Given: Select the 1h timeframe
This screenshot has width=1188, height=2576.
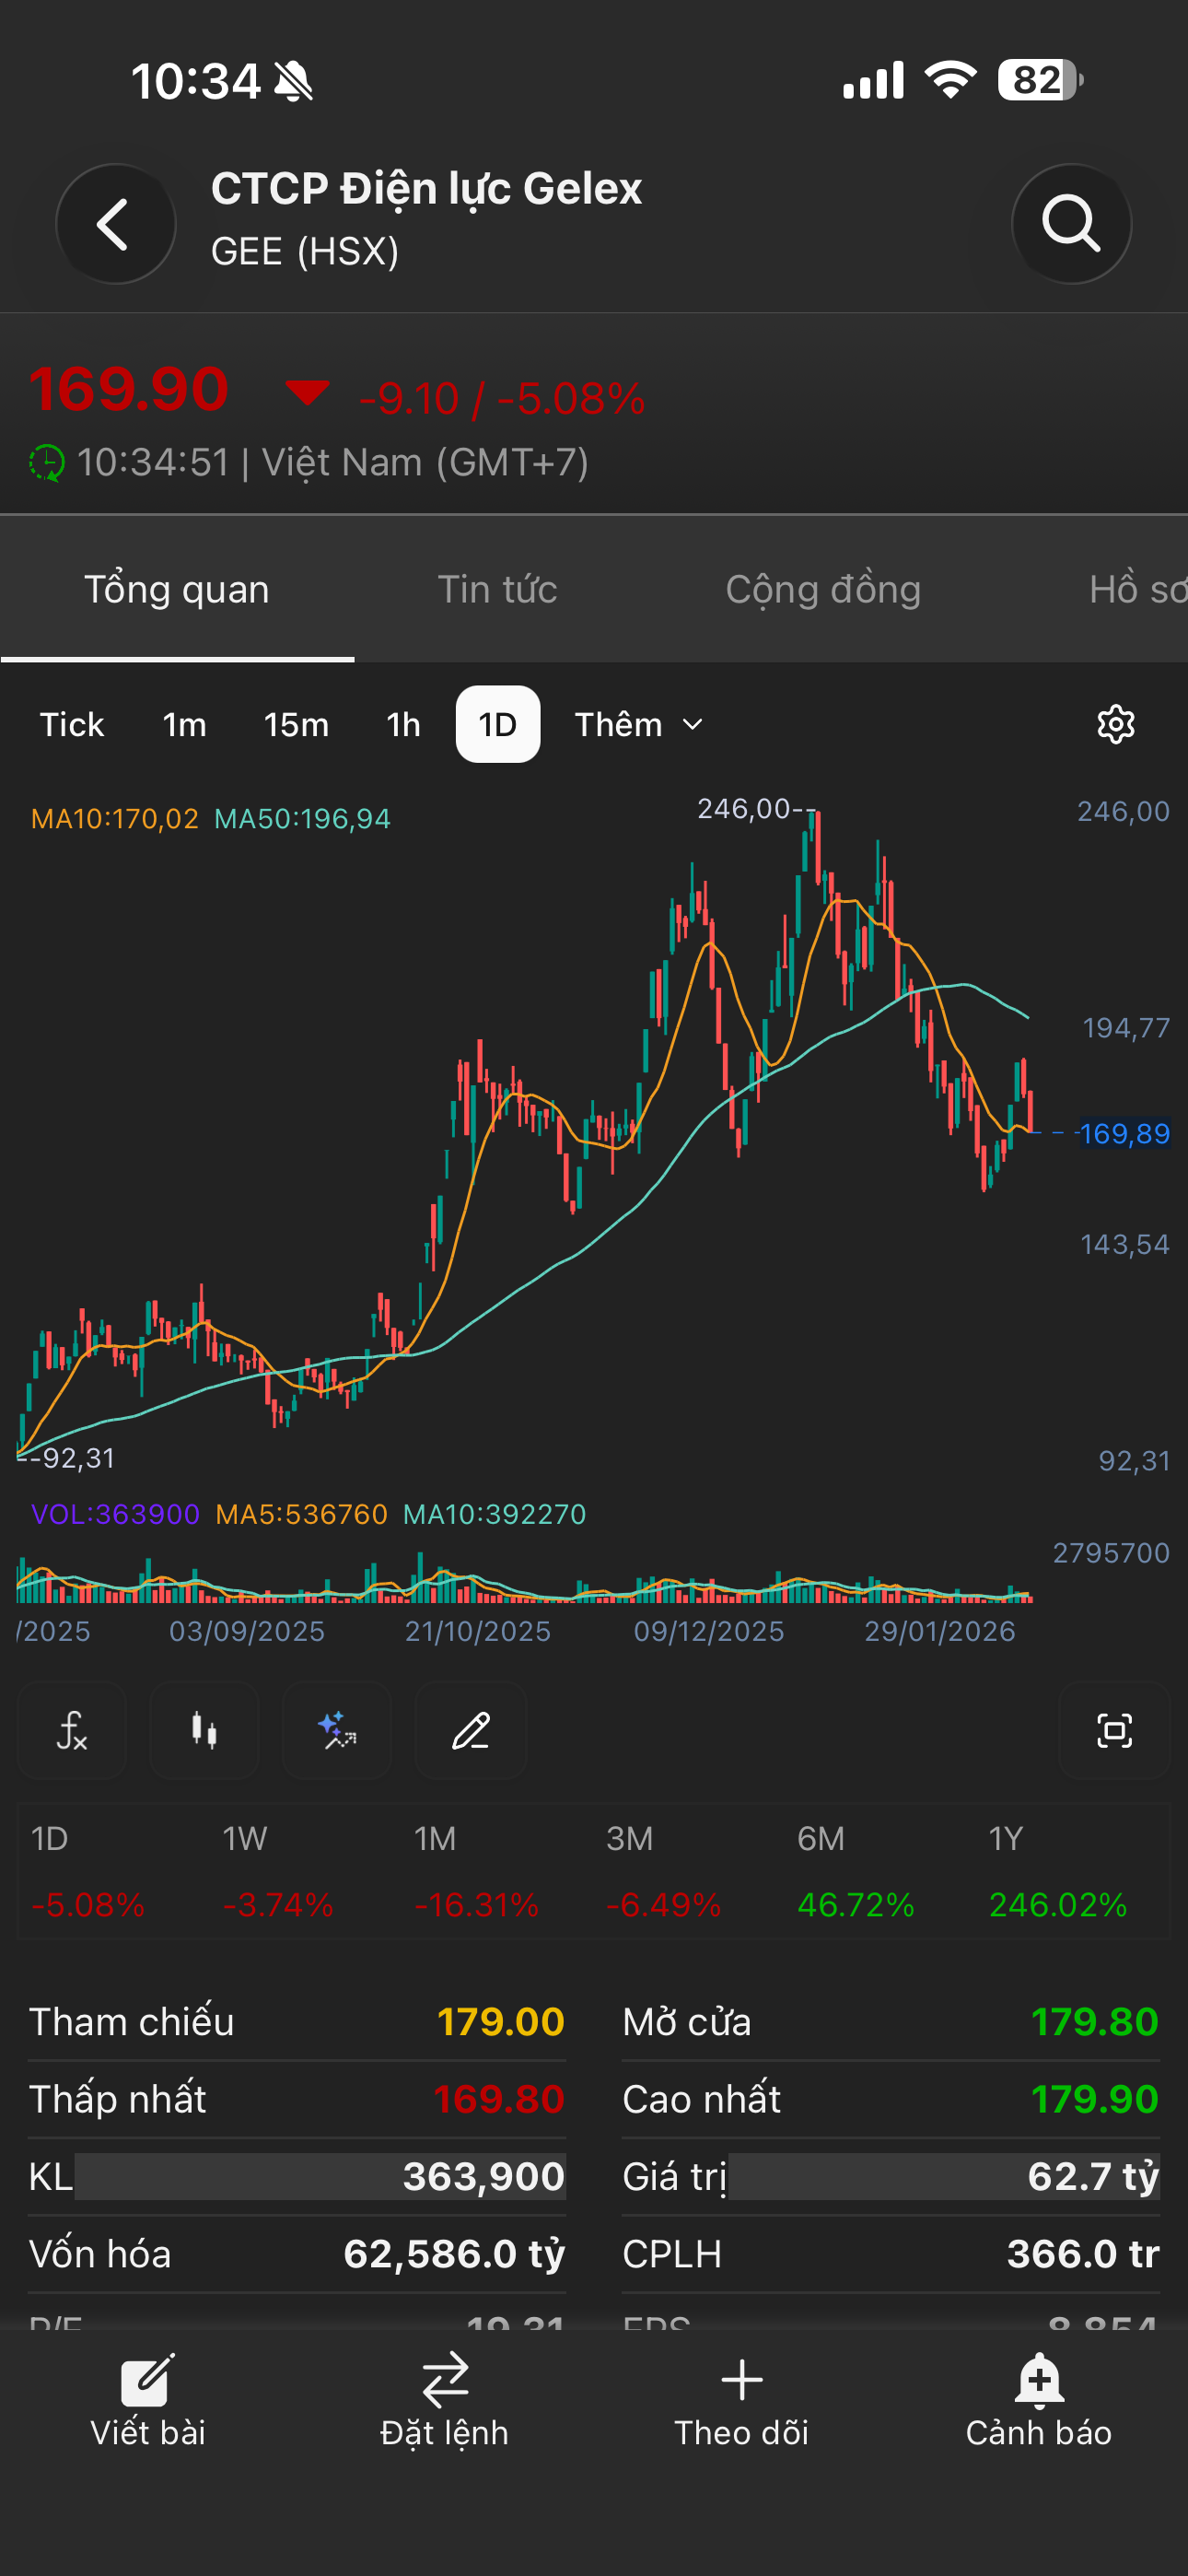Looking at the screenshot, I should (x=404, y=724).
